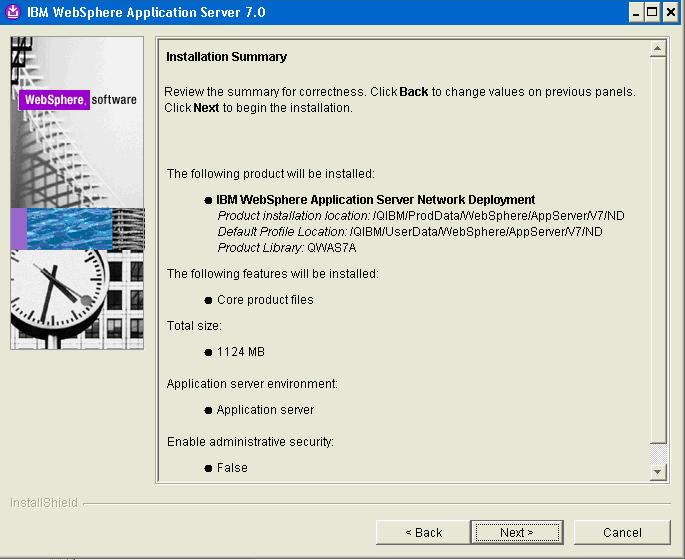Click the InstallShield label
Screen dimensions: 685x560
(x=44, y=503)
